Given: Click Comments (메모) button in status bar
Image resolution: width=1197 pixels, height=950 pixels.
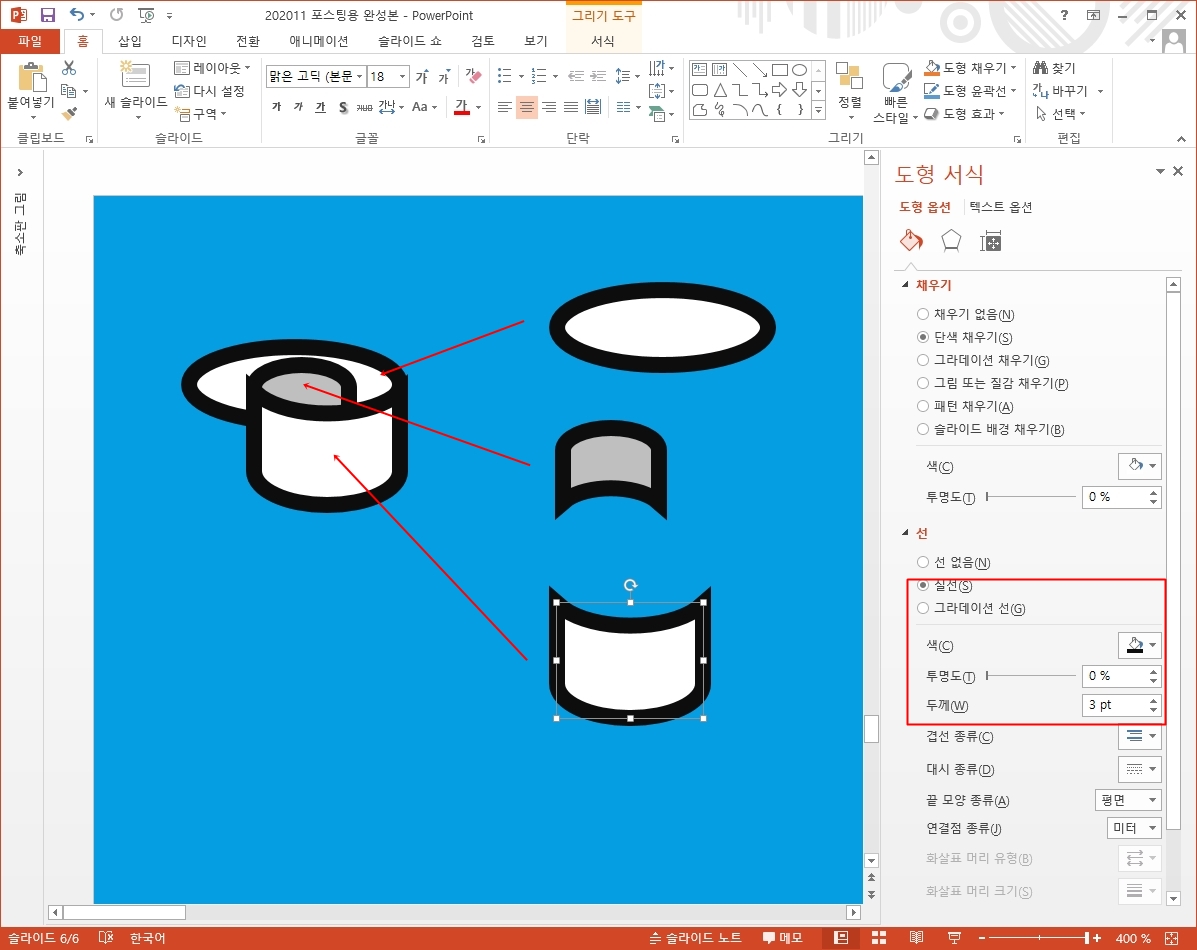Looking at the screenshot, I should point(782,938).
